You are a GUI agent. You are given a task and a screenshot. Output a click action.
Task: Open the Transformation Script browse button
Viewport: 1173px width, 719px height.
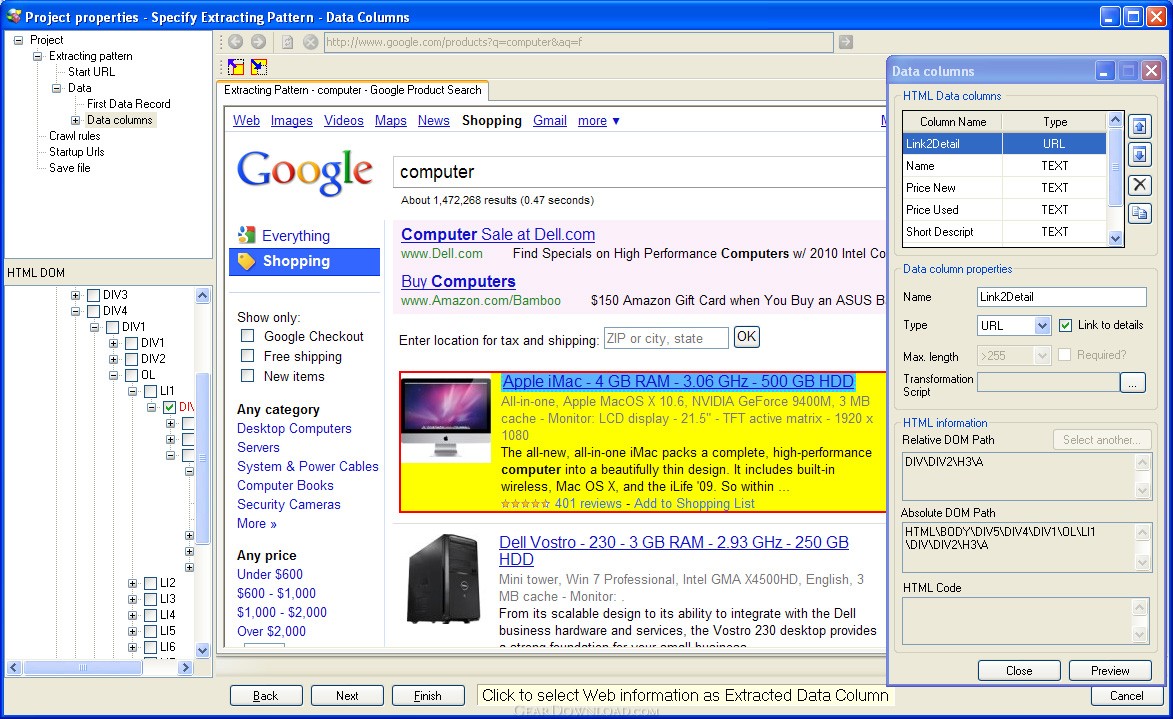pyautogui.click(x=1133, y=382)
